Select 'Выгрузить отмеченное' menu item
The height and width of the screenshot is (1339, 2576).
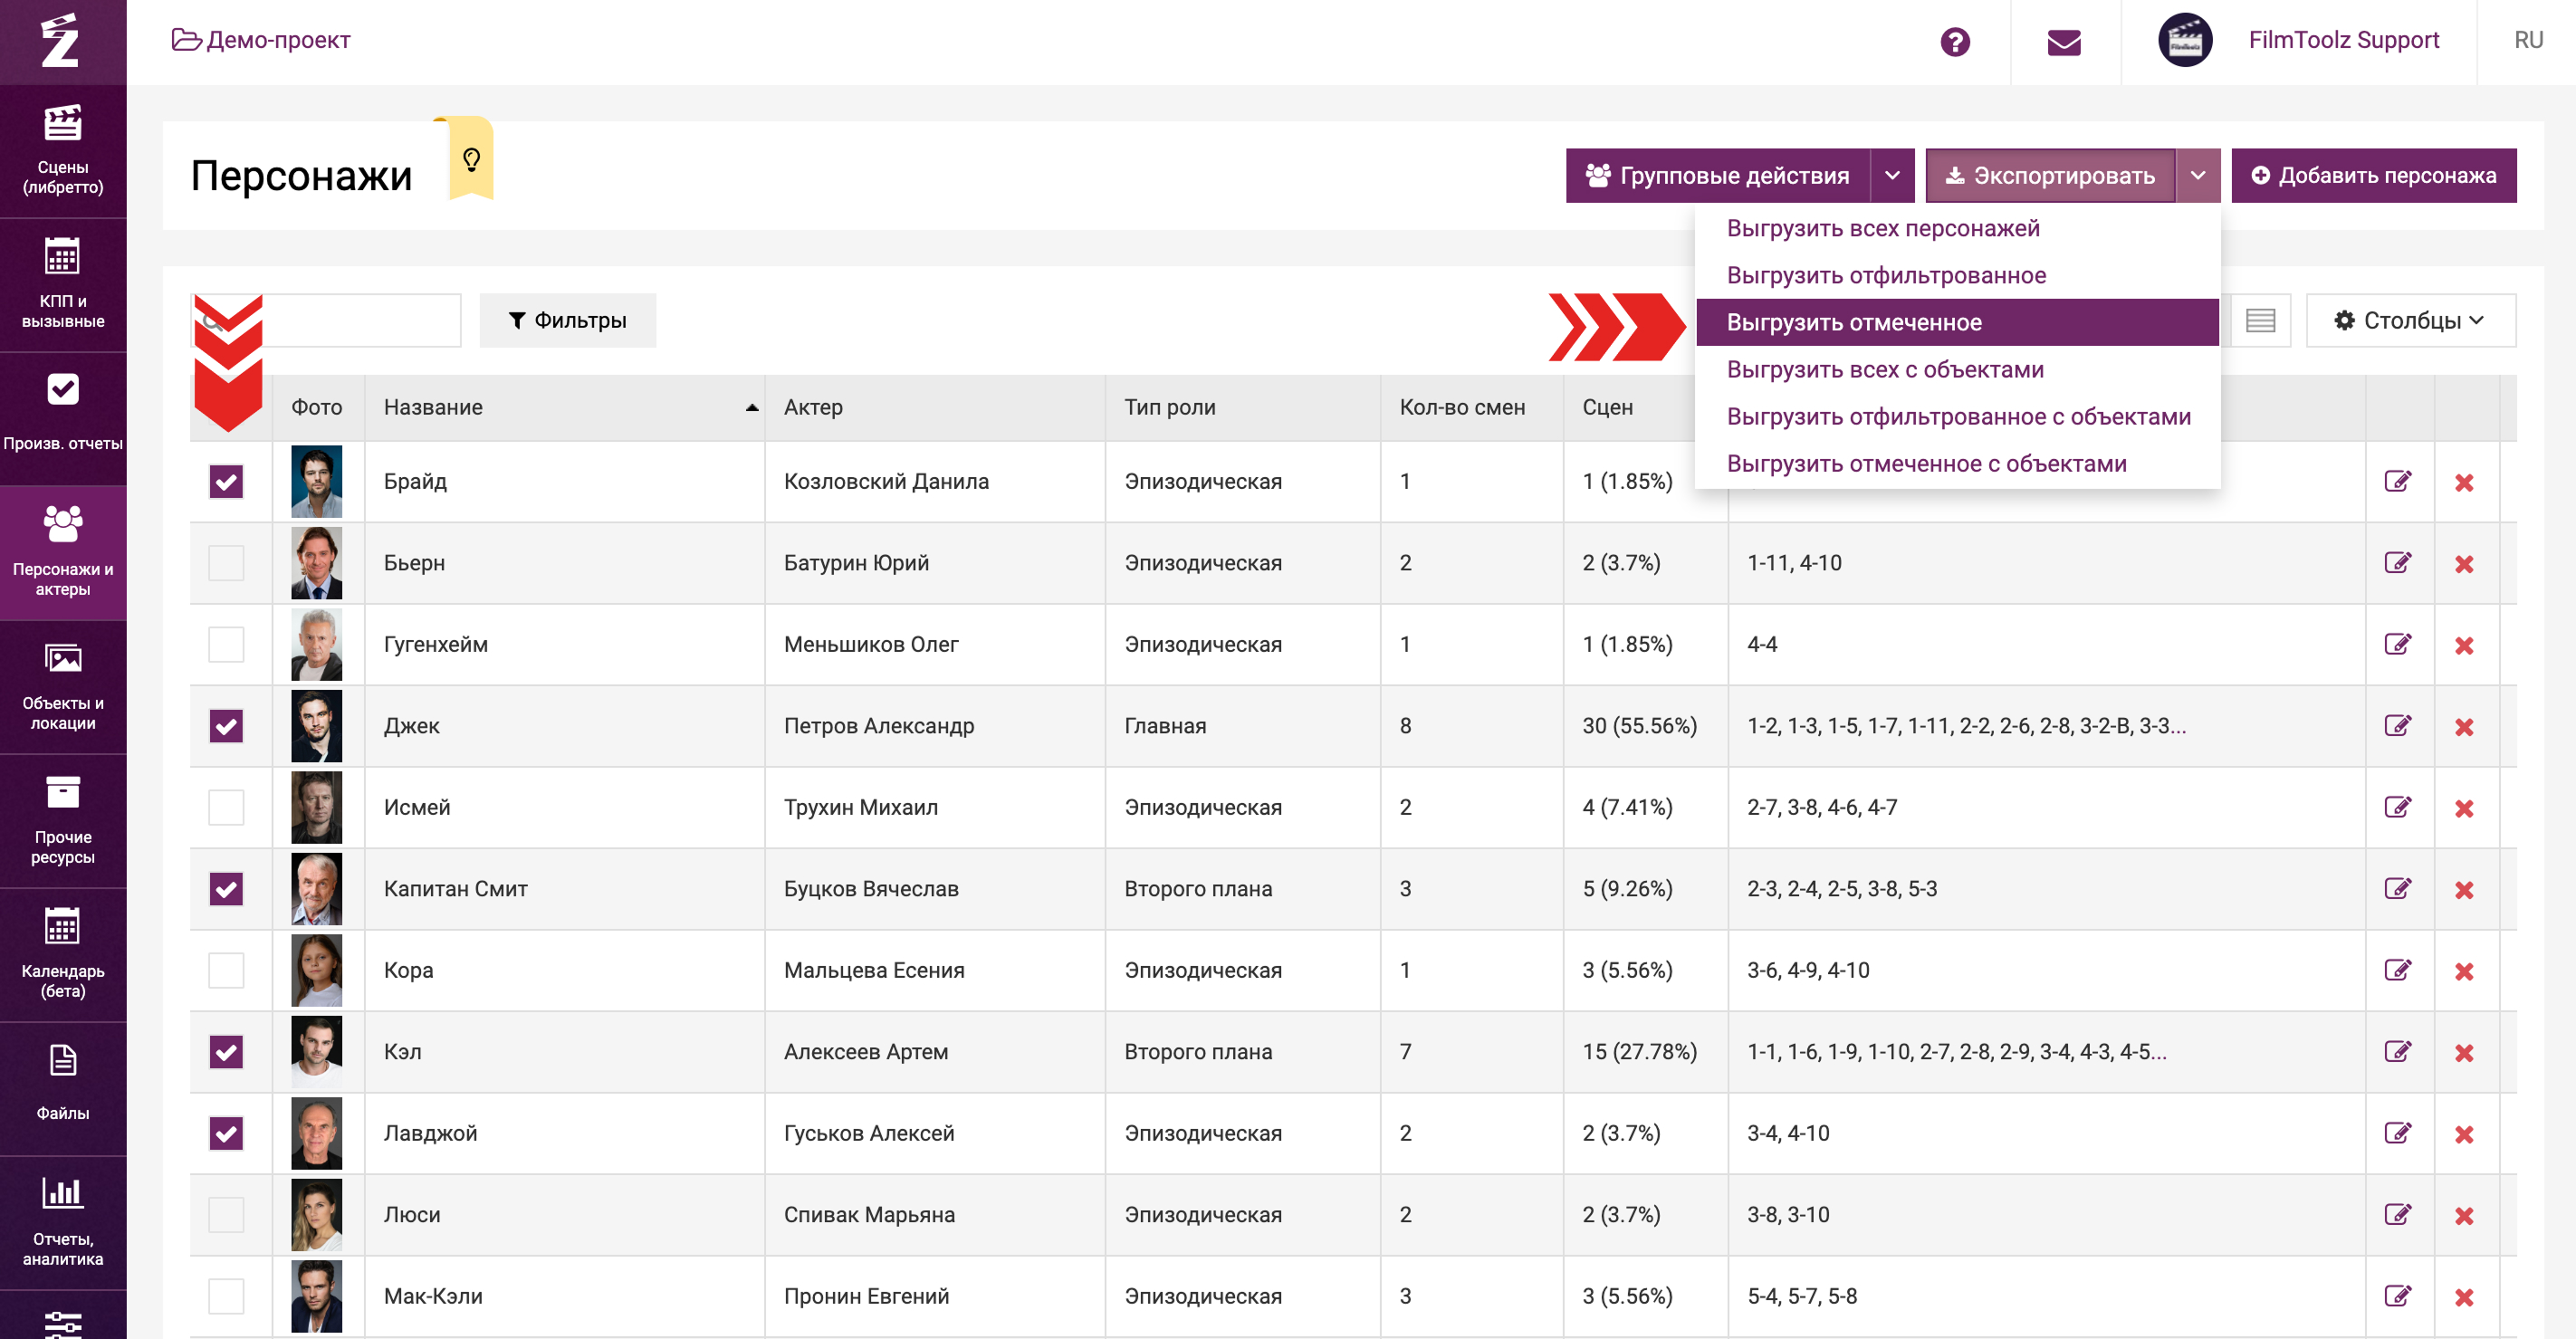(1855, 322)
